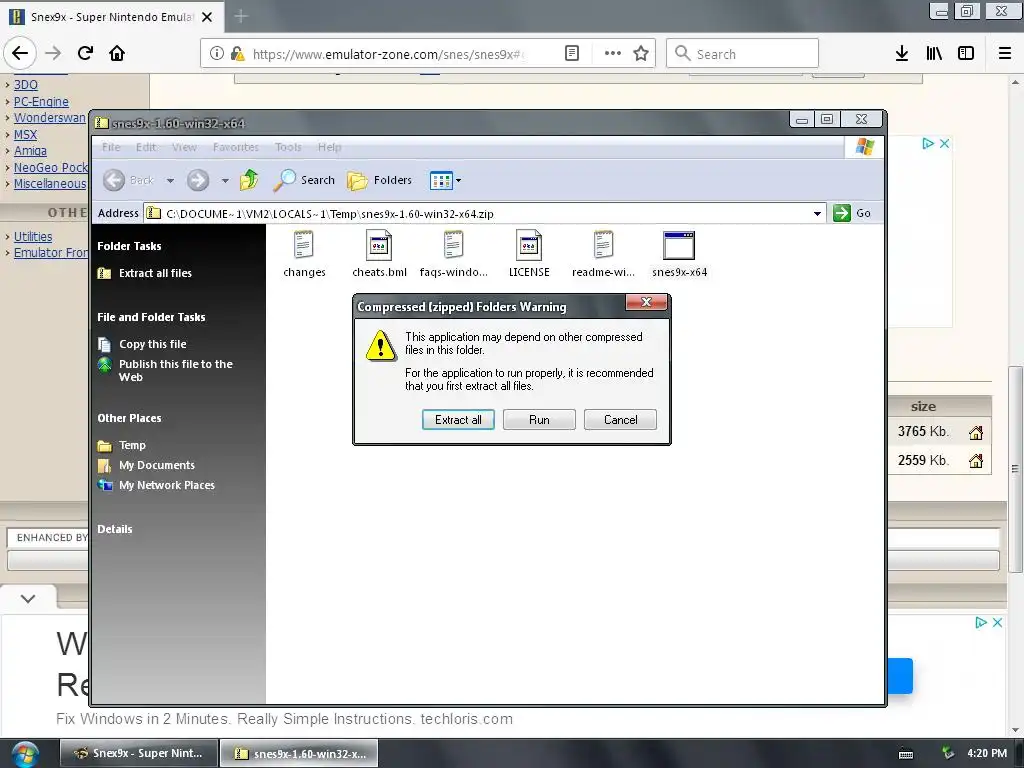
Task: Click the MSX link in sidebar
Action: pyautogui.click(x=25, y=135)
